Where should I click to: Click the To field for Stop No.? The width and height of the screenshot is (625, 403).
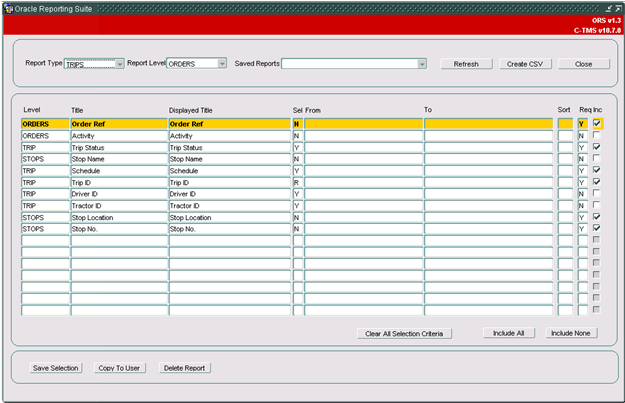(x=488, y=229)
